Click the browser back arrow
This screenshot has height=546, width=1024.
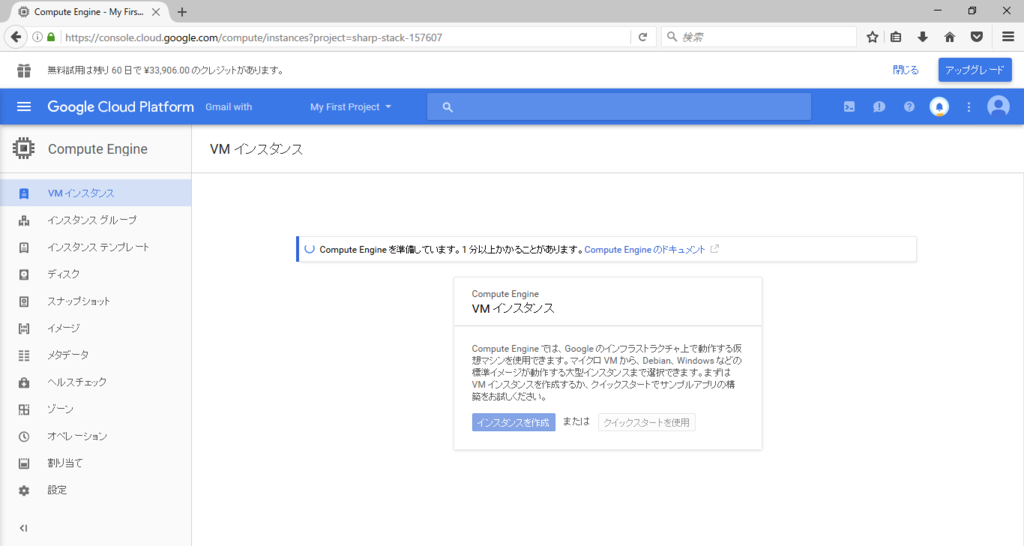coord(16,37)
